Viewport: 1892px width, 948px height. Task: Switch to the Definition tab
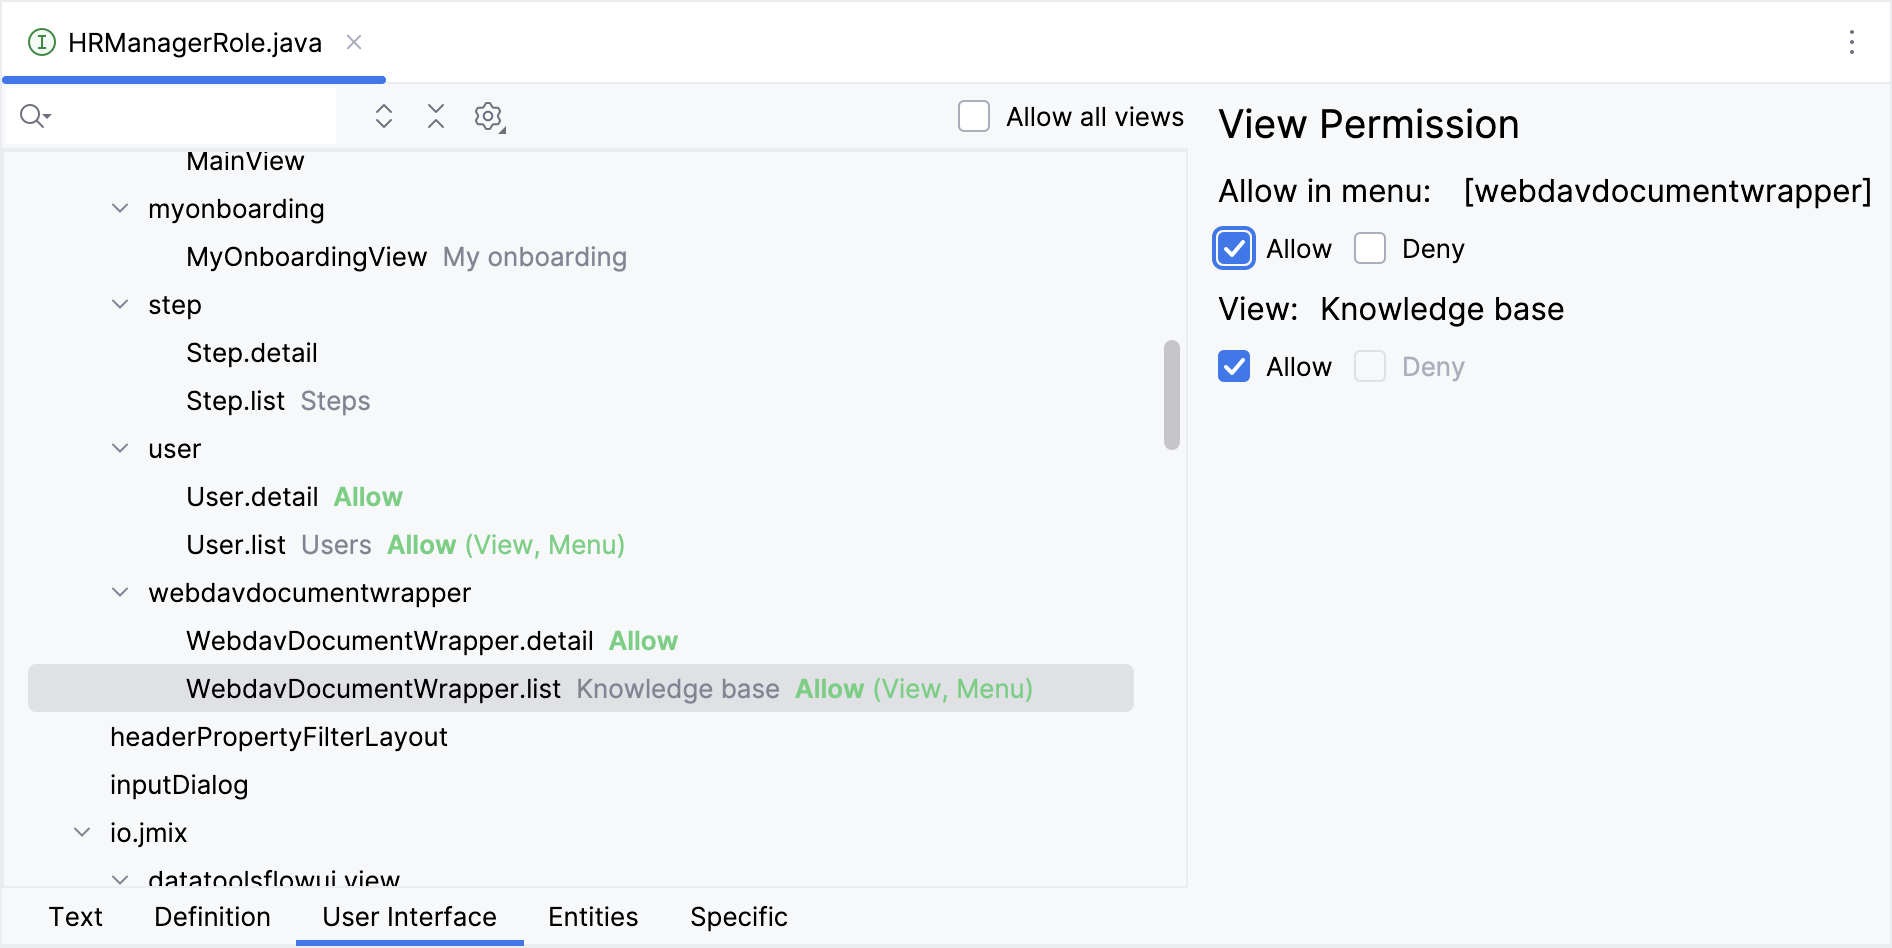(212, 916)
